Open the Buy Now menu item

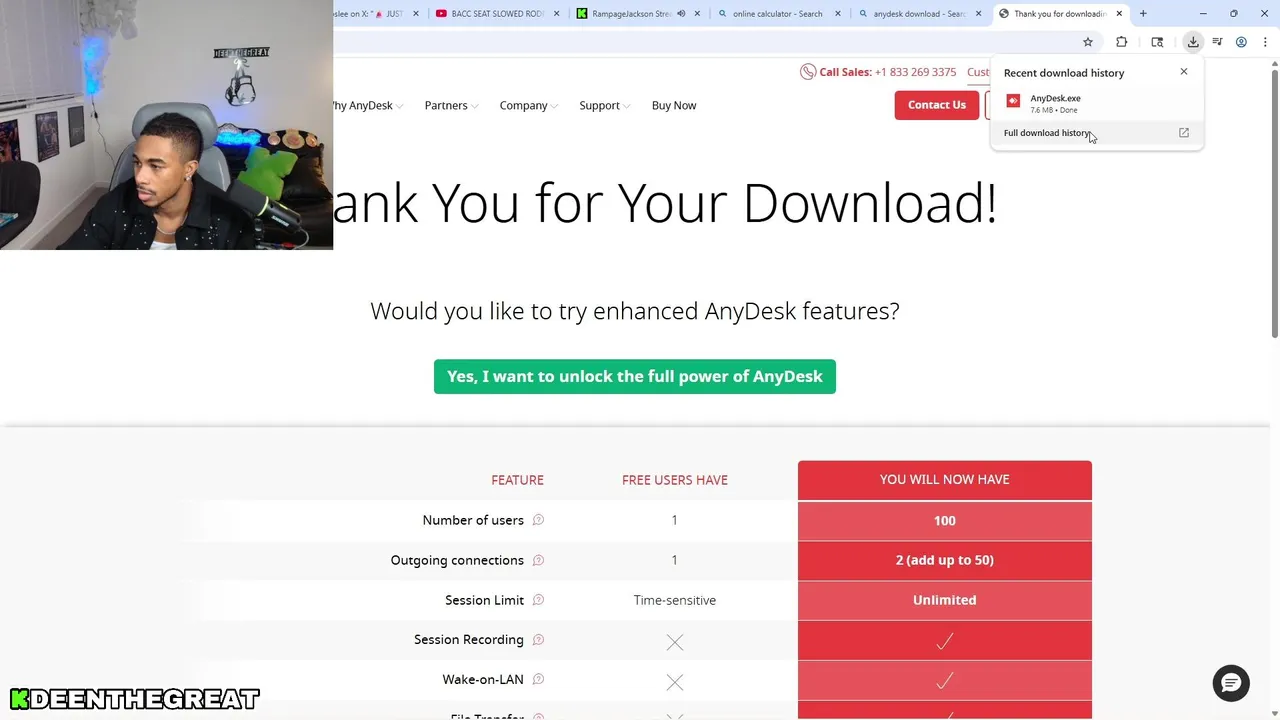point(674,106)
